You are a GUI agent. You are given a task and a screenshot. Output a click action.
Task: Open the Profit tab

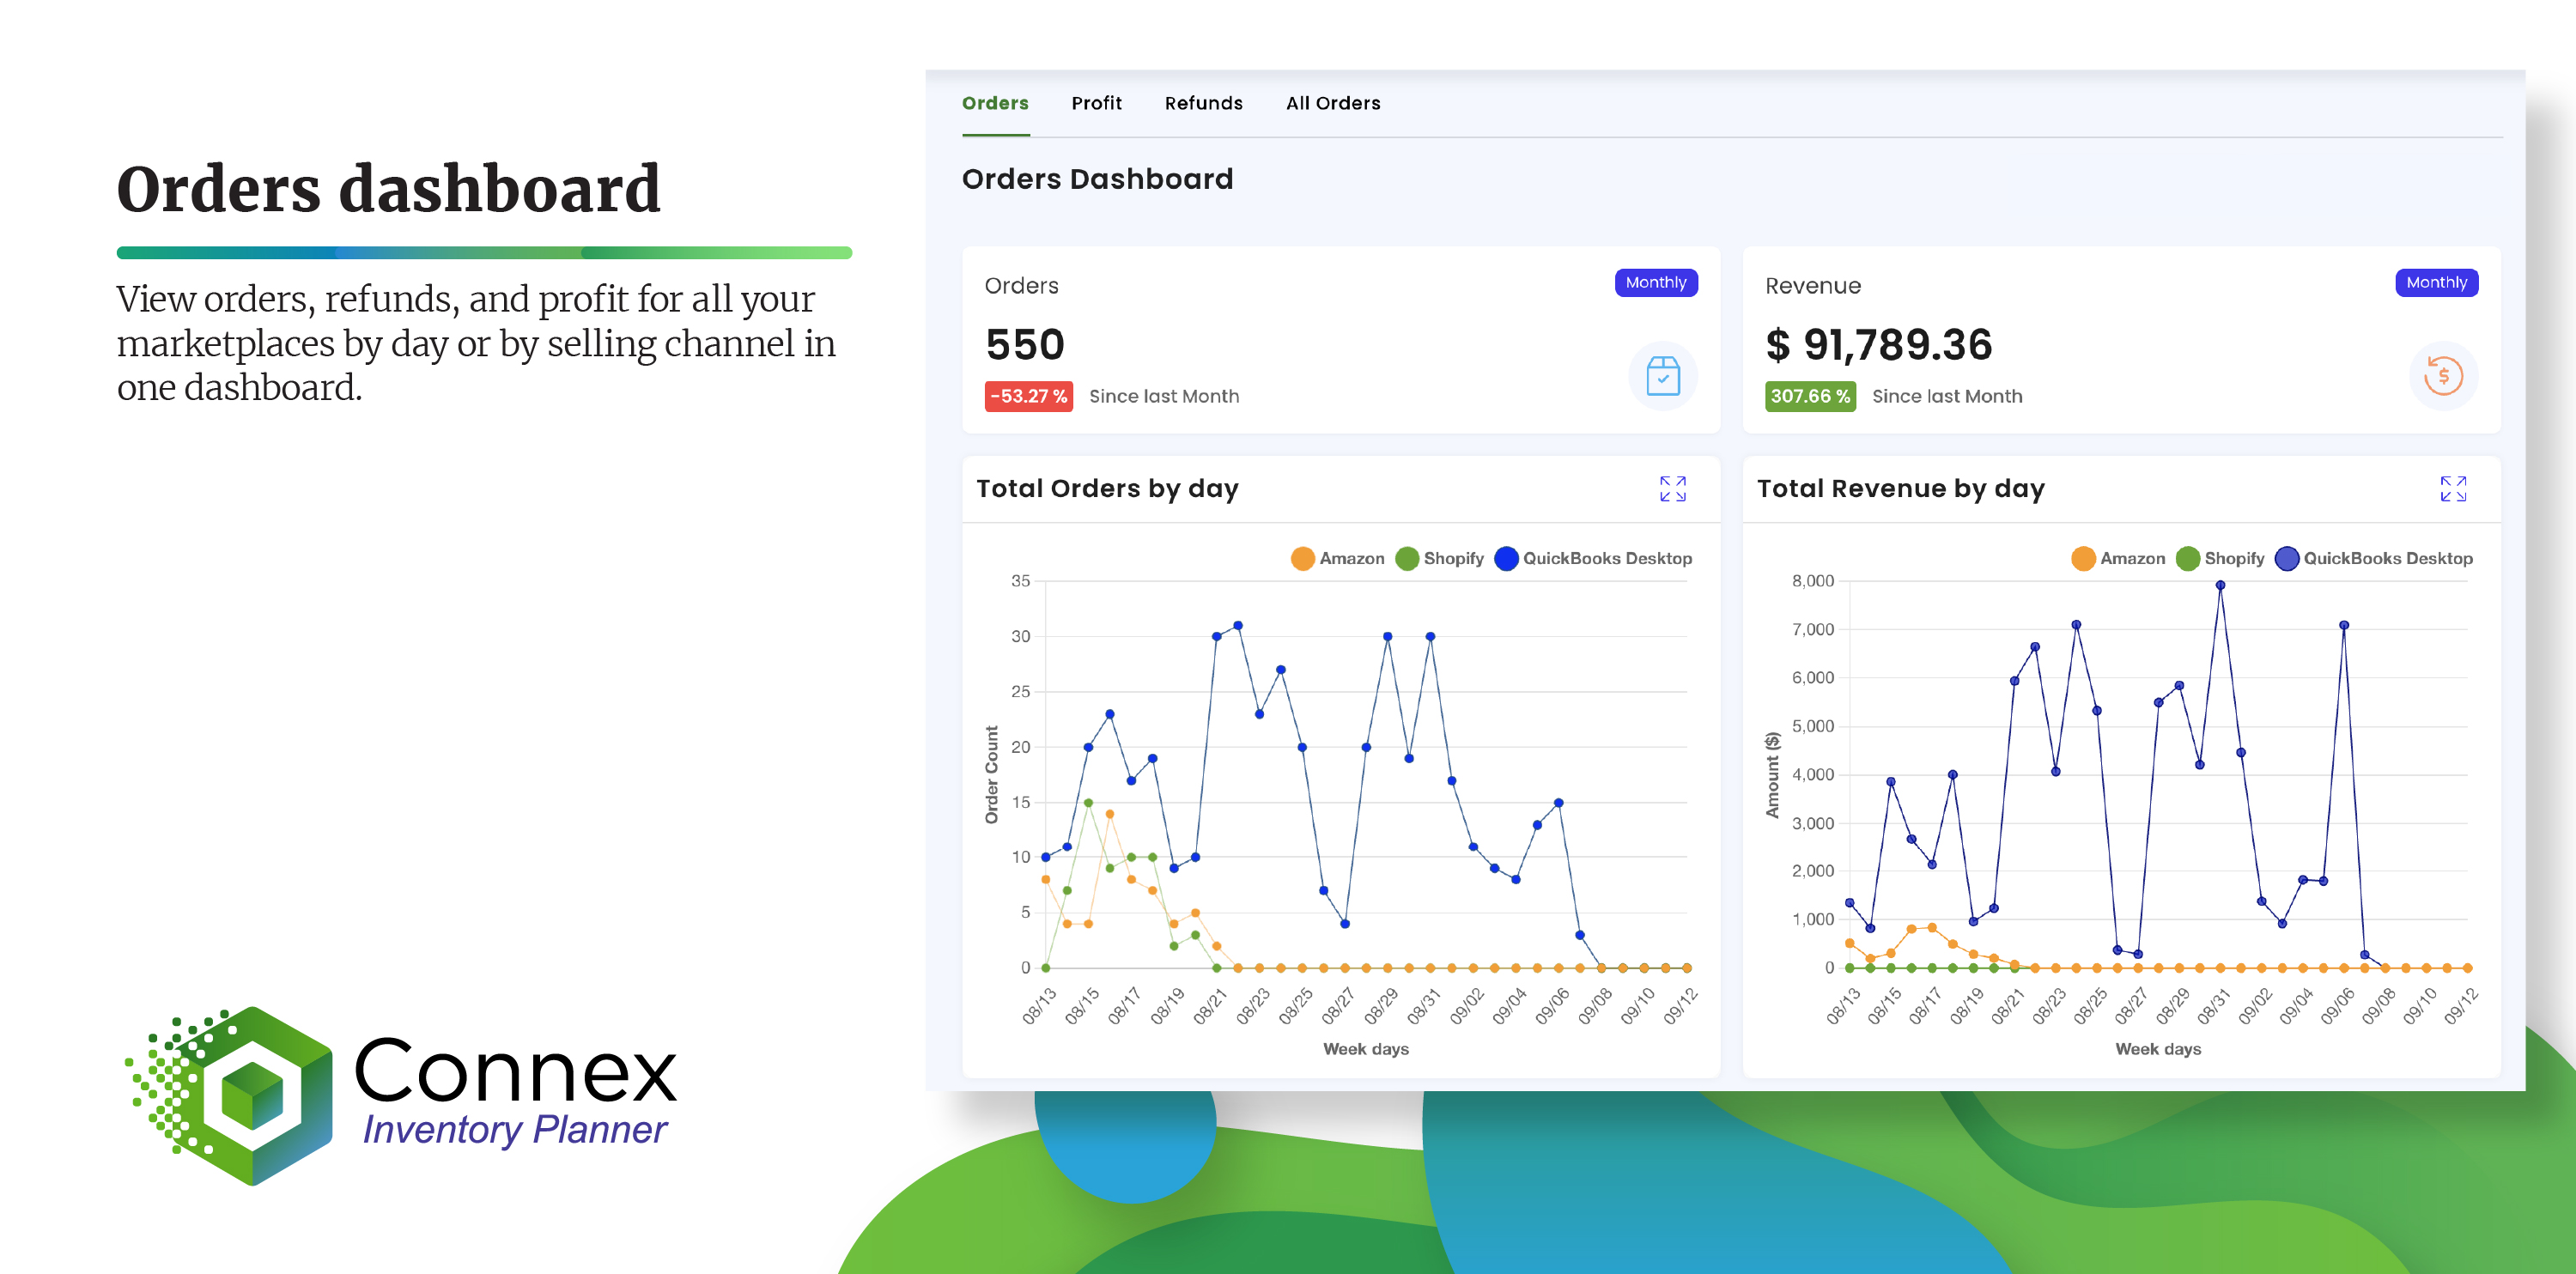(x=1096, y=103)
